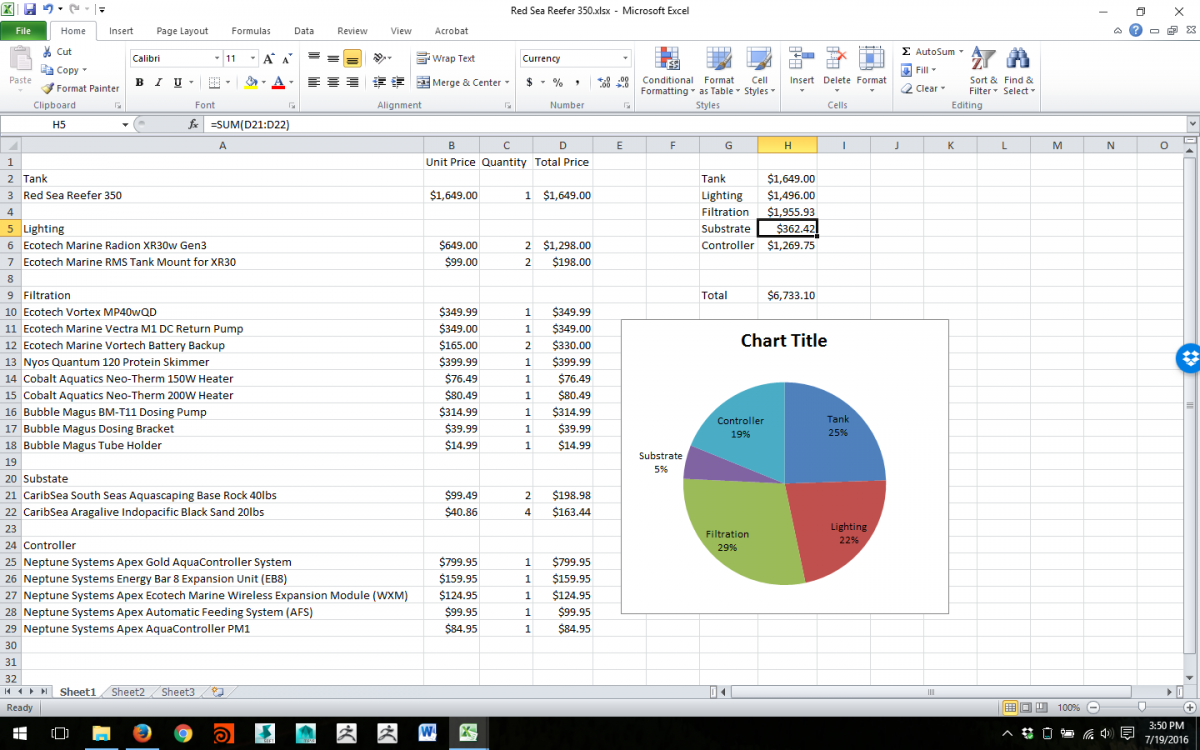
Task: Increase font size with Grow Font icon
Action: click(269, 59)
